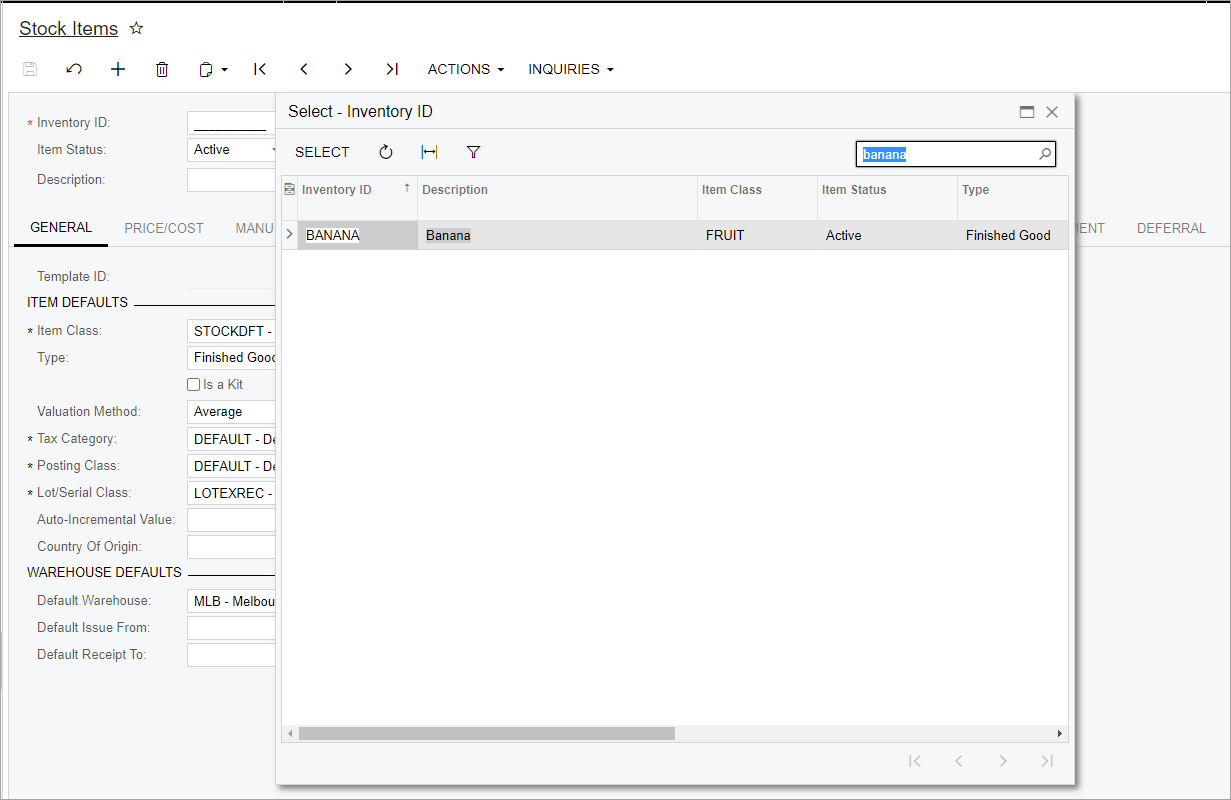Click Auto-Incremental Value field
The width and height of the screenshot is (1231, 800).
[x=231, y=520]
